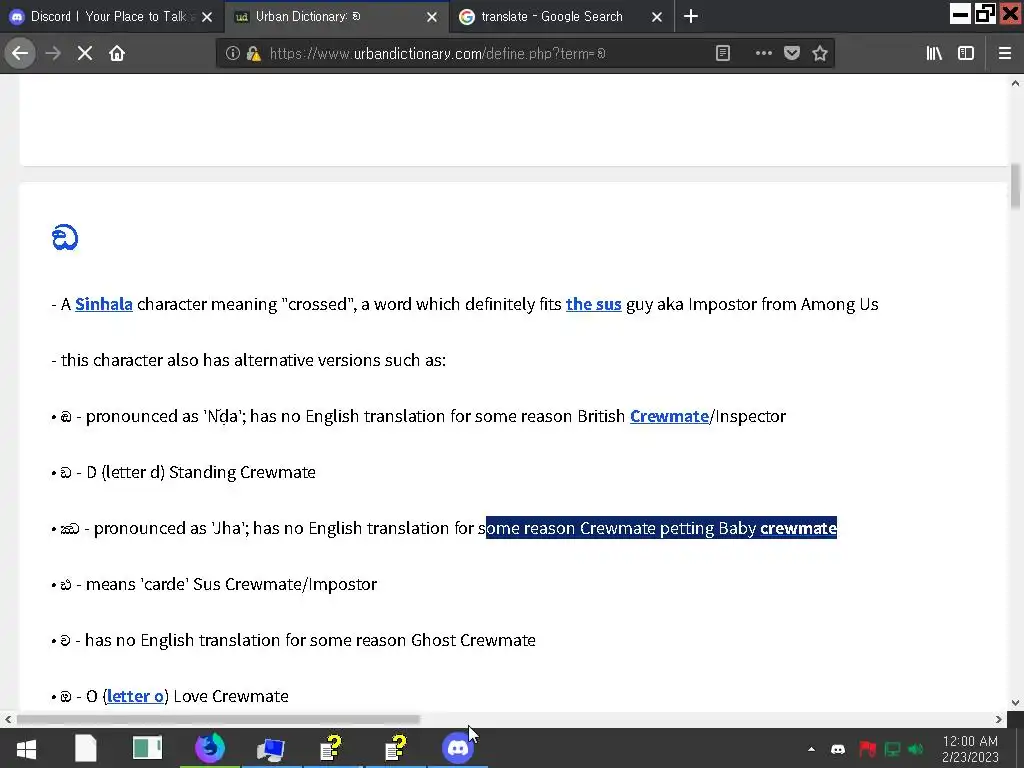Bookmark this page with star

coord(820,54)
